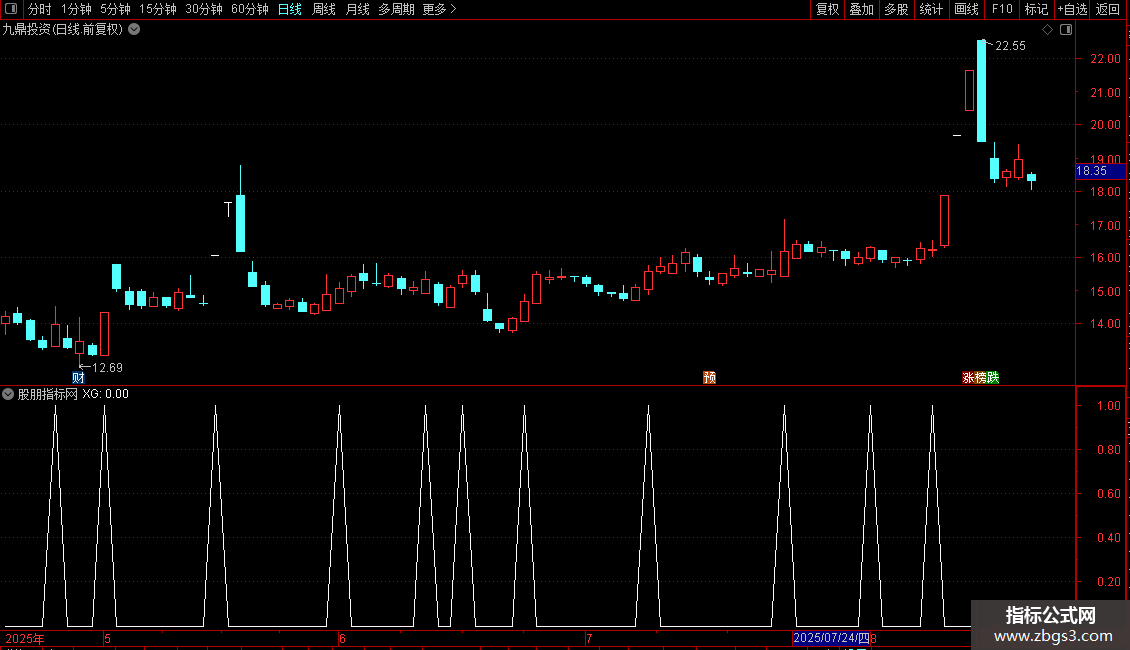Switch to the 月线 monthly tab
Viewport: 1130px width, 650px height.
[x=357, y=9]
